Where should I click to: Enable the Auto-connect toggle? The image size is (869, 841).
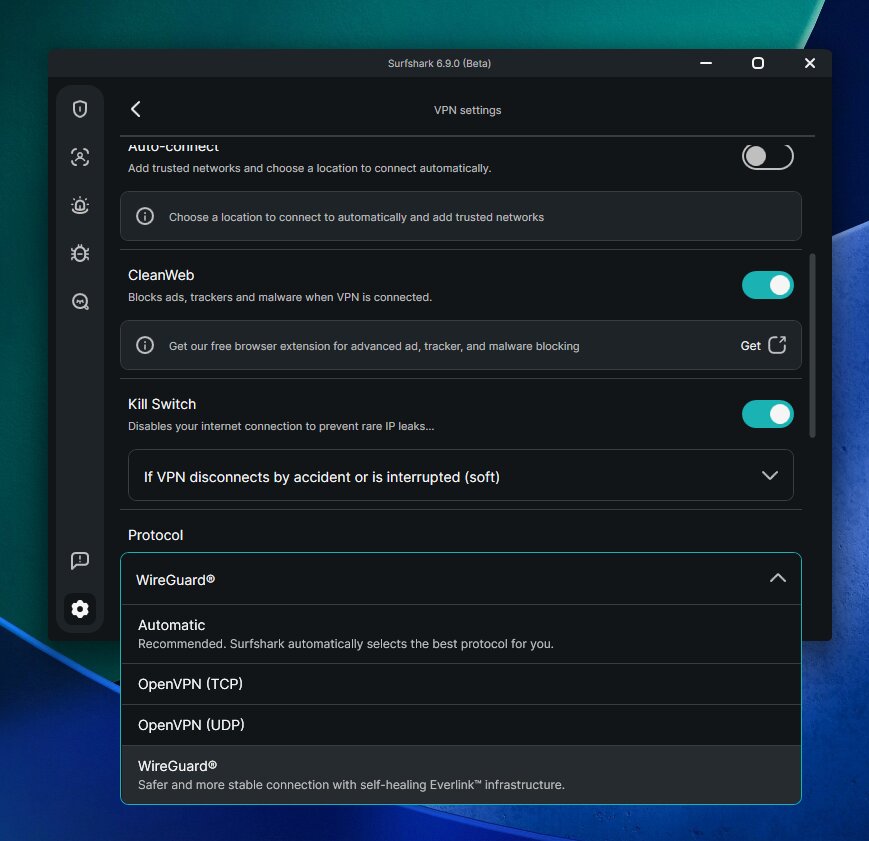[767, 156]
